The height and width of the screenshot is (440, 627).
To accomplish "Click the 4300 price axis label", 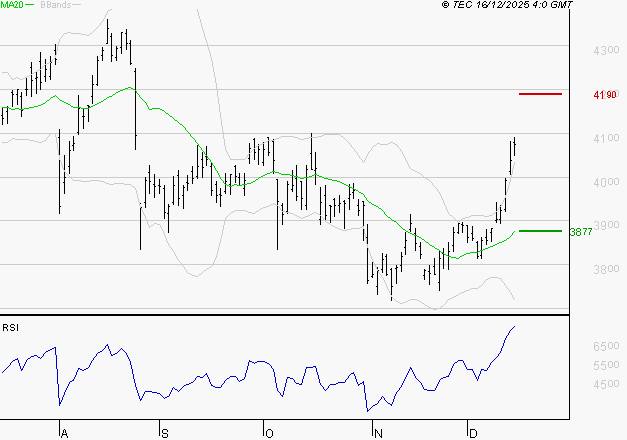I will 606,50.
